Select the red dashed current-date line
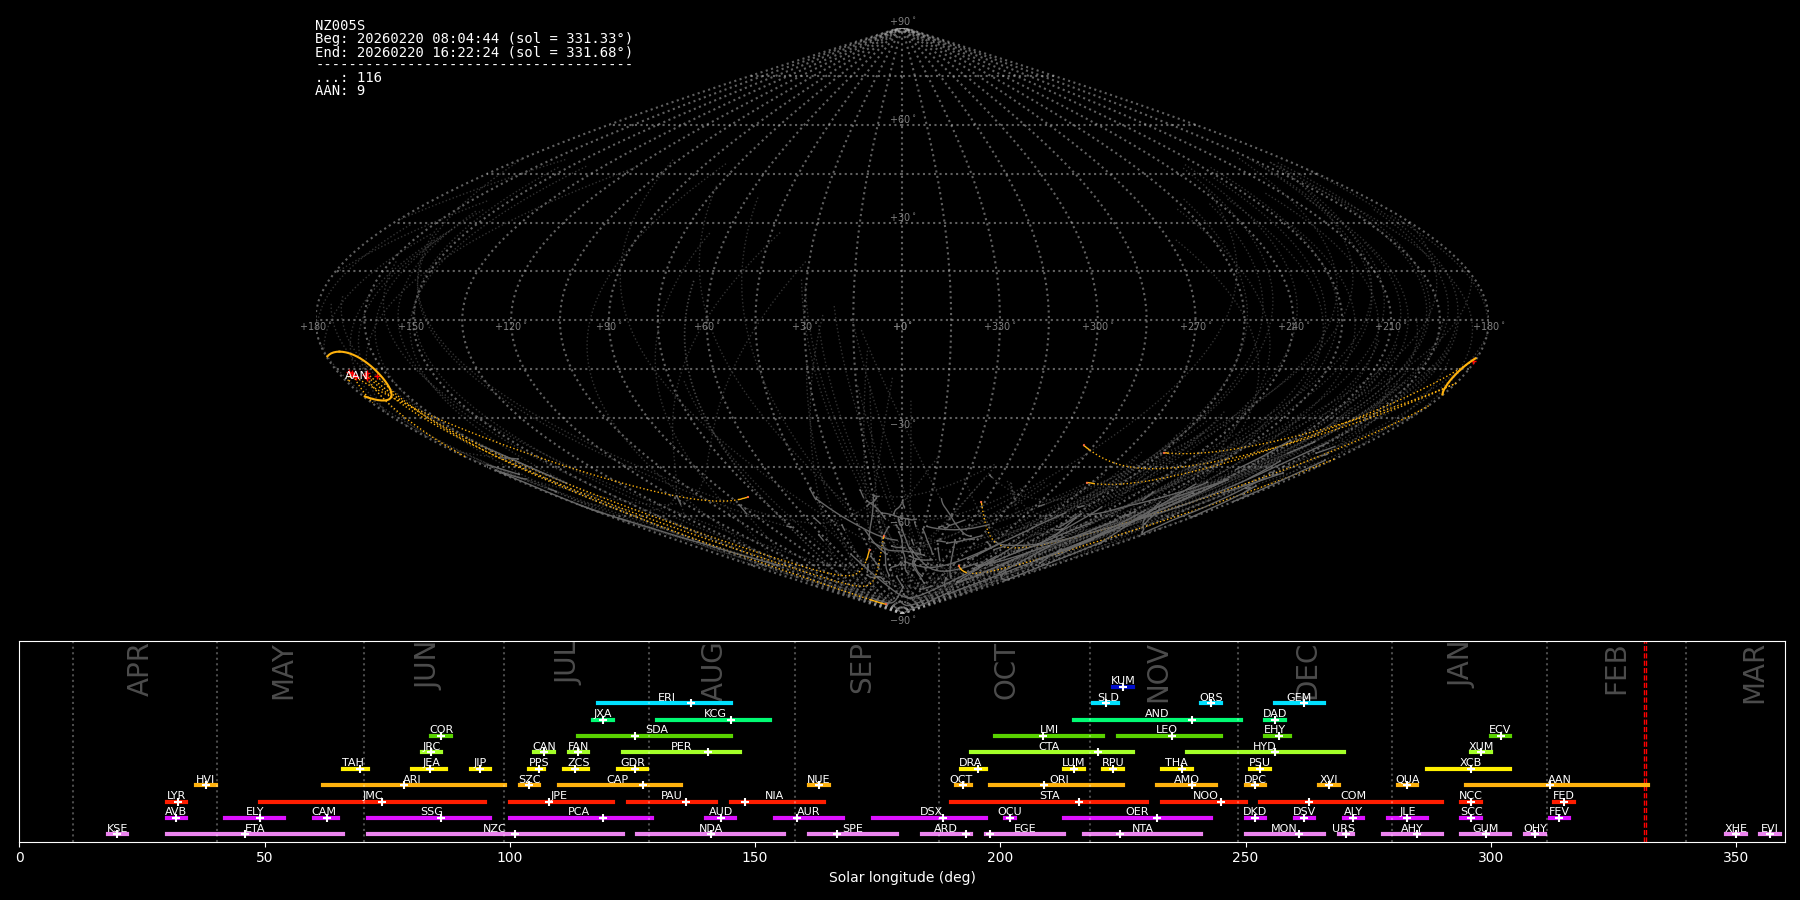This screenshot has width=1800, height=900. point(1645,741)
